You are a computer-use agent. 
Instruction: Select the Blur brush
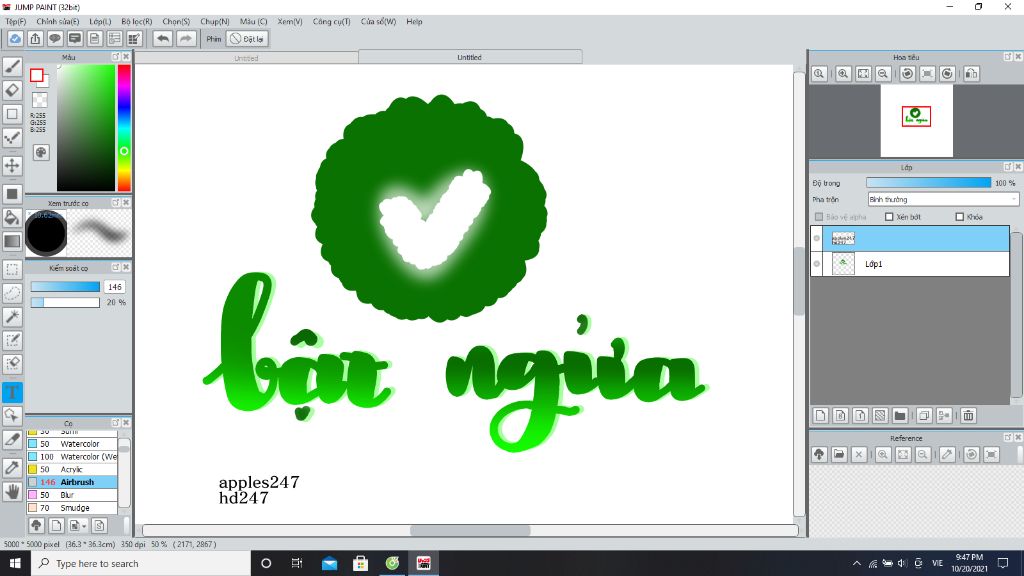point(72,495)
